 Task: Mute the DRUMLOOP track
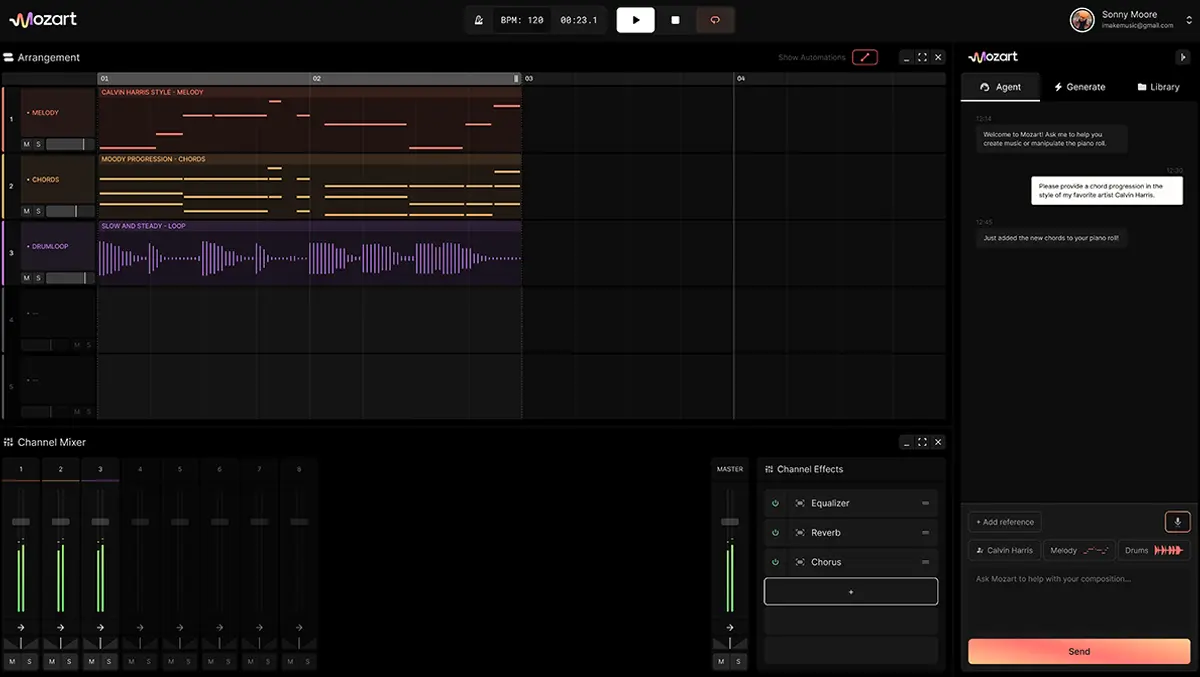point(27,278)
